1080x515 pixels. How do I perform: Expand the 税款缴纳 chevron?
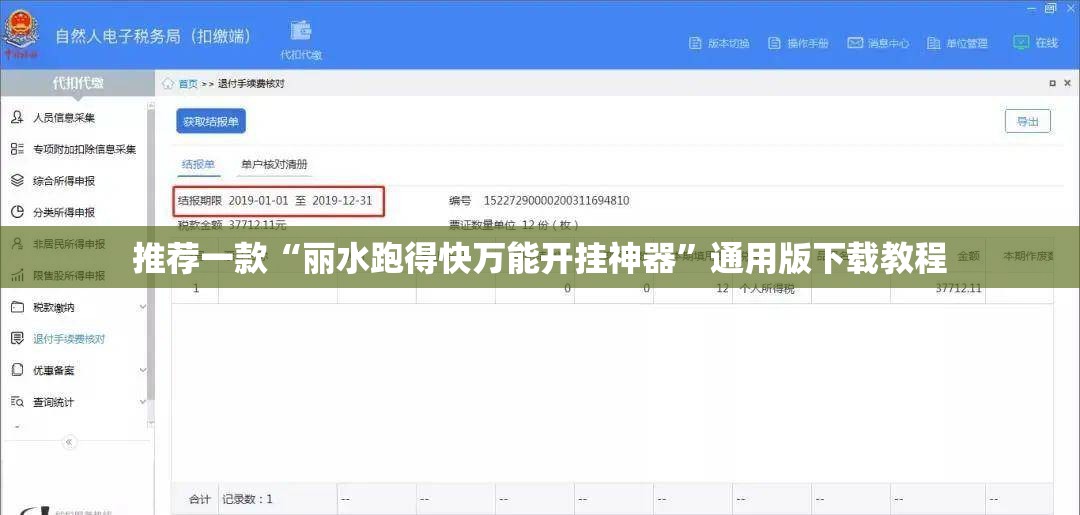143,307
